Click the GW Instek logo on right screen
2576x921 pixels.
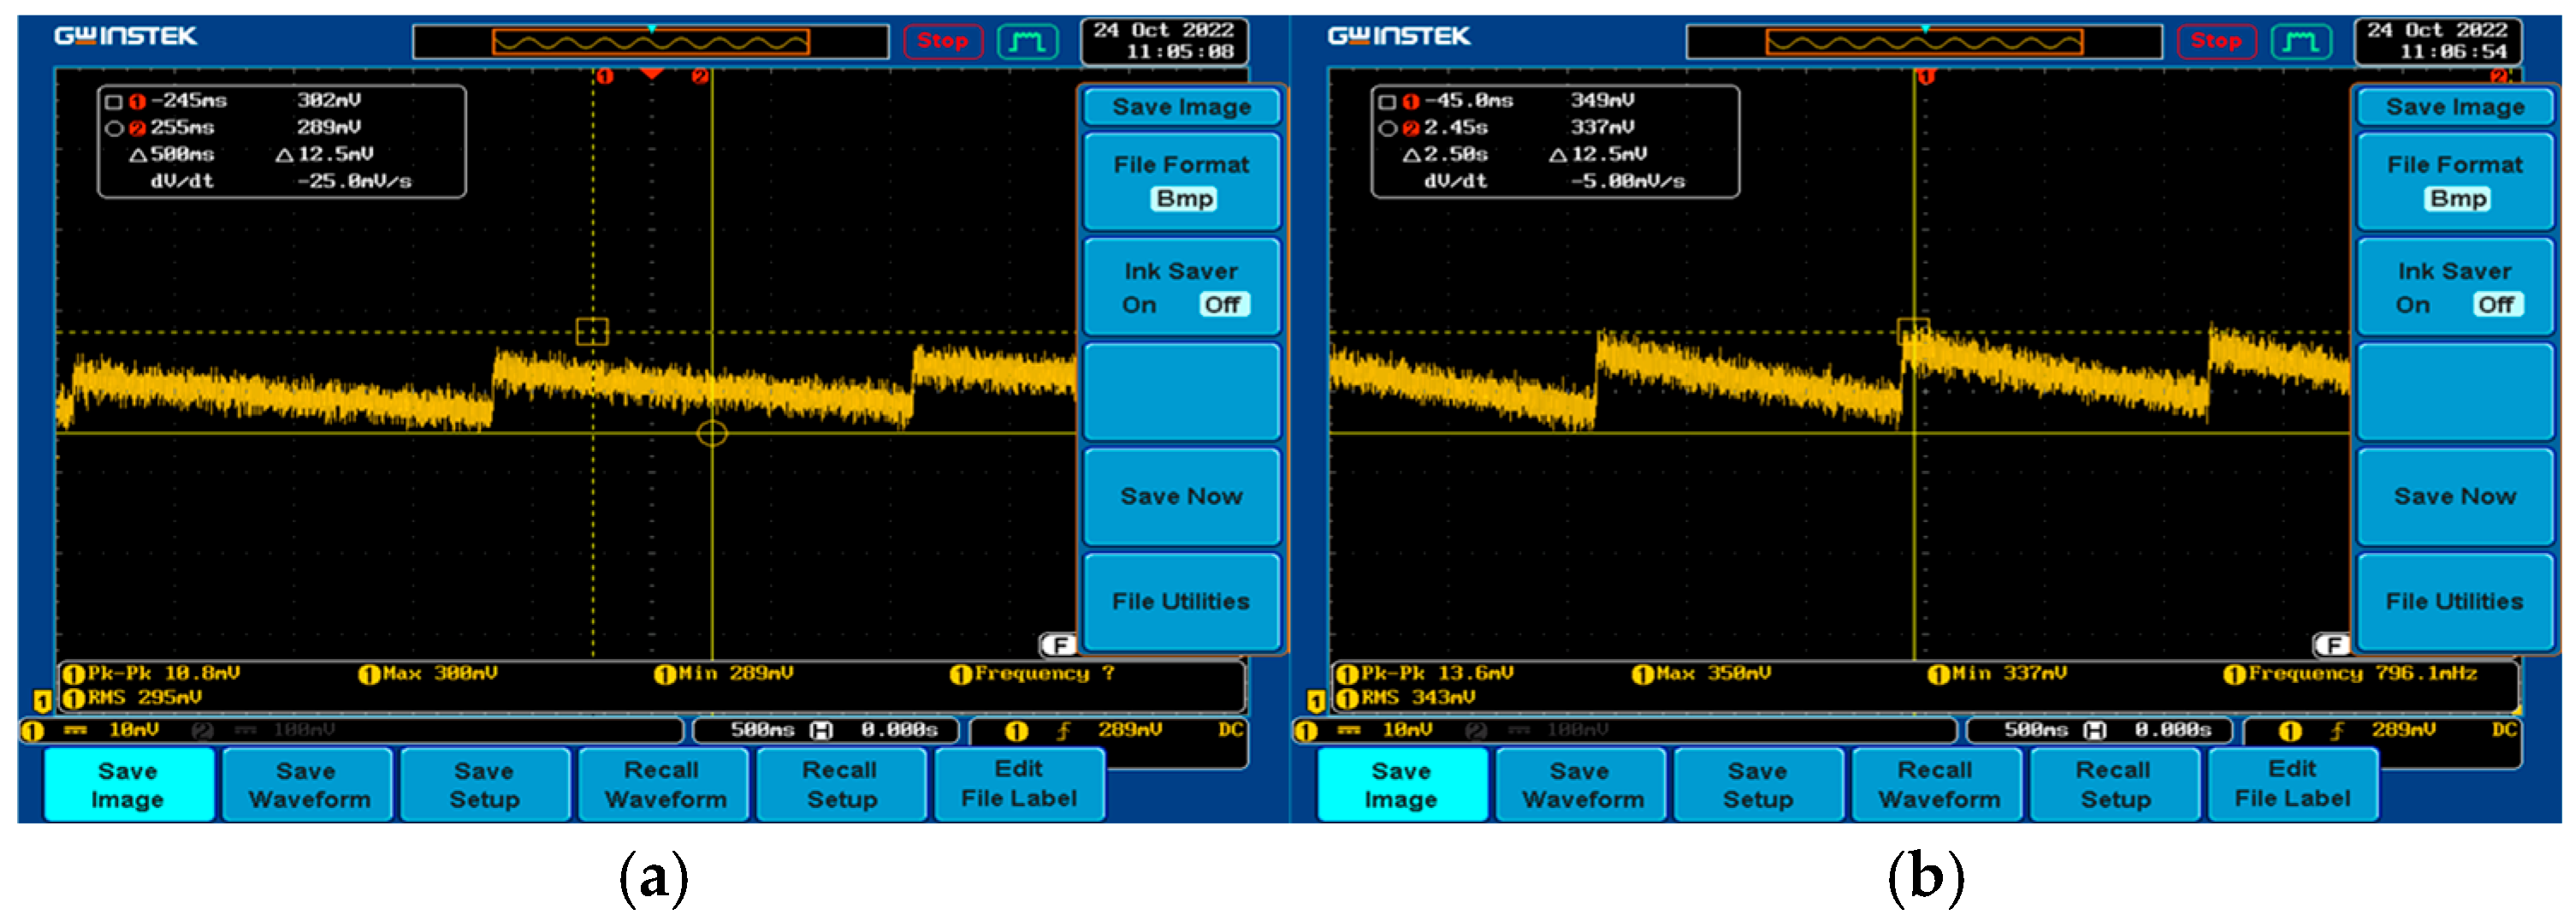(x=1398, y=37)
